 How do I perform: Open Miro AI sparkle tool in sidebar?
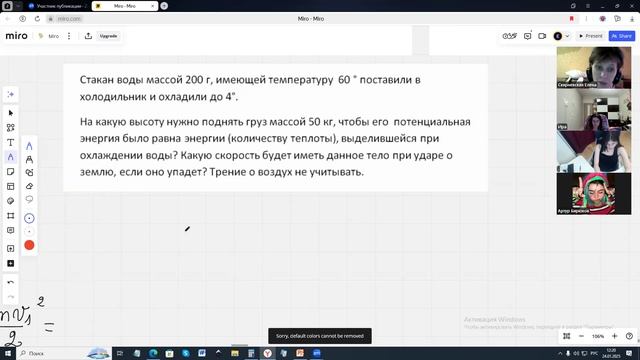pos(11,94)
